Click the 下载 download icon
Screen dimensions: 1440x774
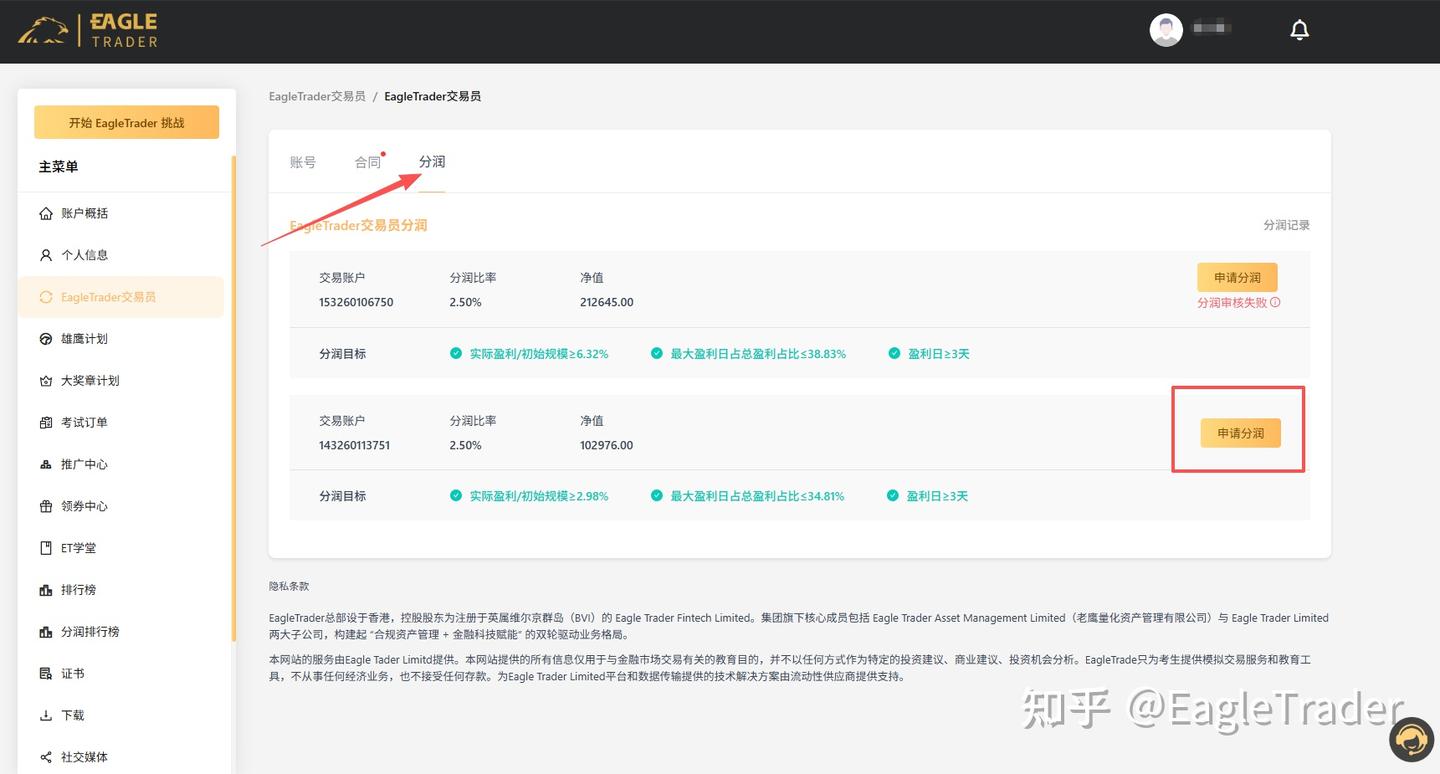[45, 714]
